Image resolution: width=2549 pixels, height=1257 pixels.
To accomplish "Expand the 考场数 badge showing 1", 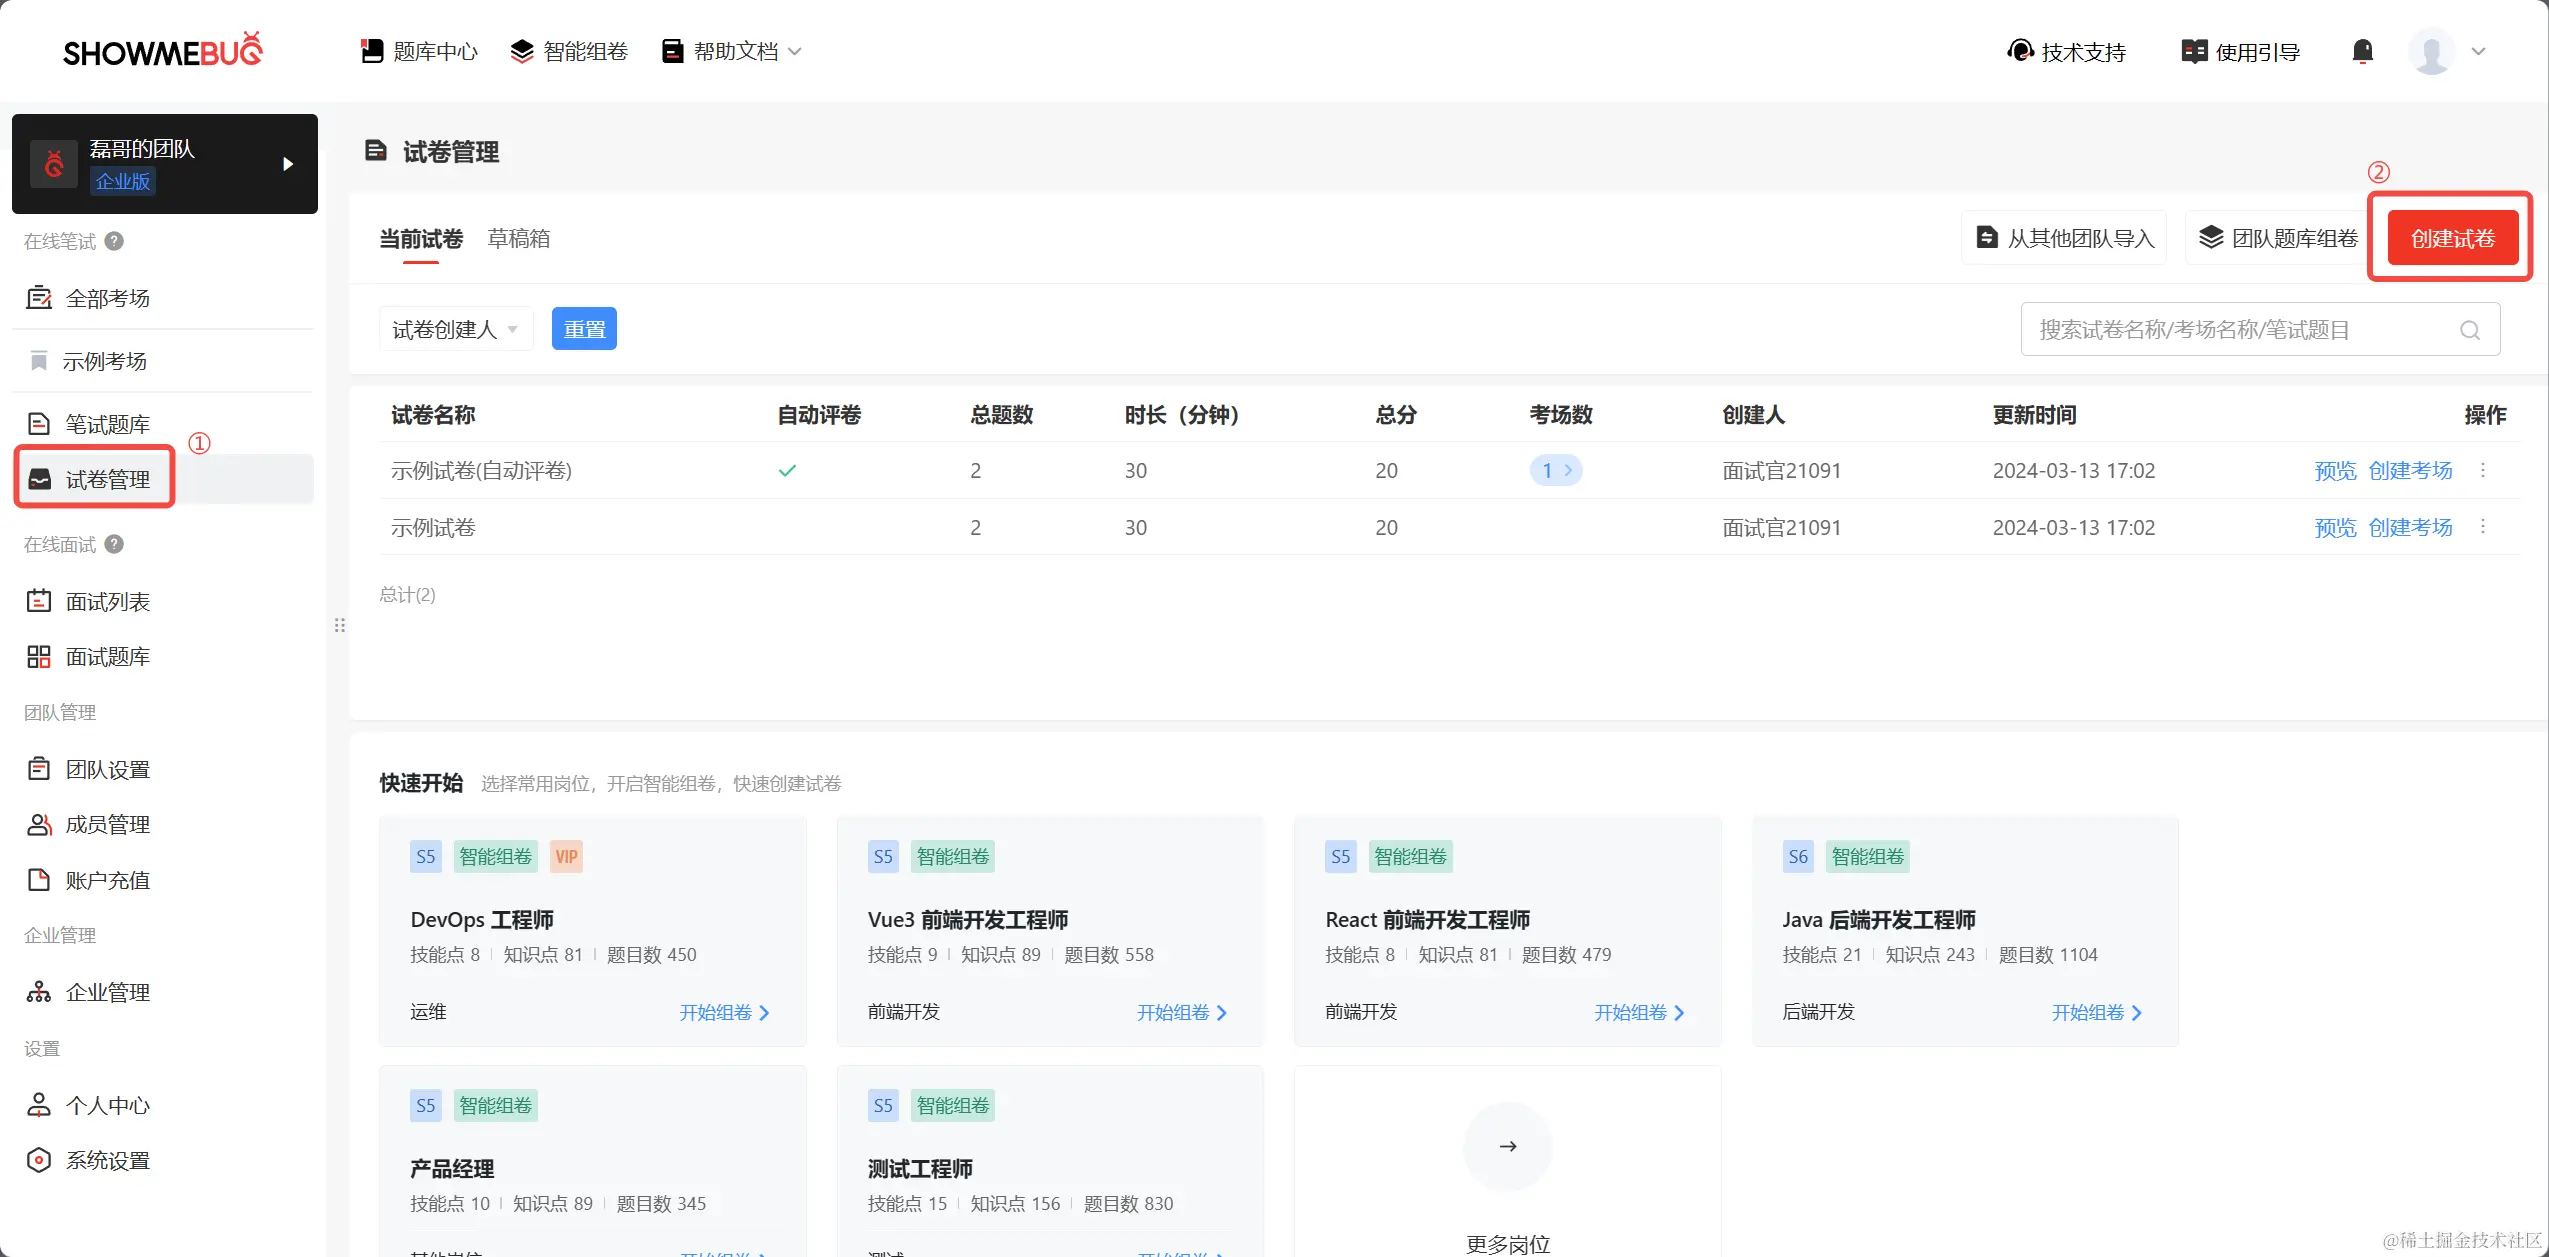I will tap(1556, 470).
